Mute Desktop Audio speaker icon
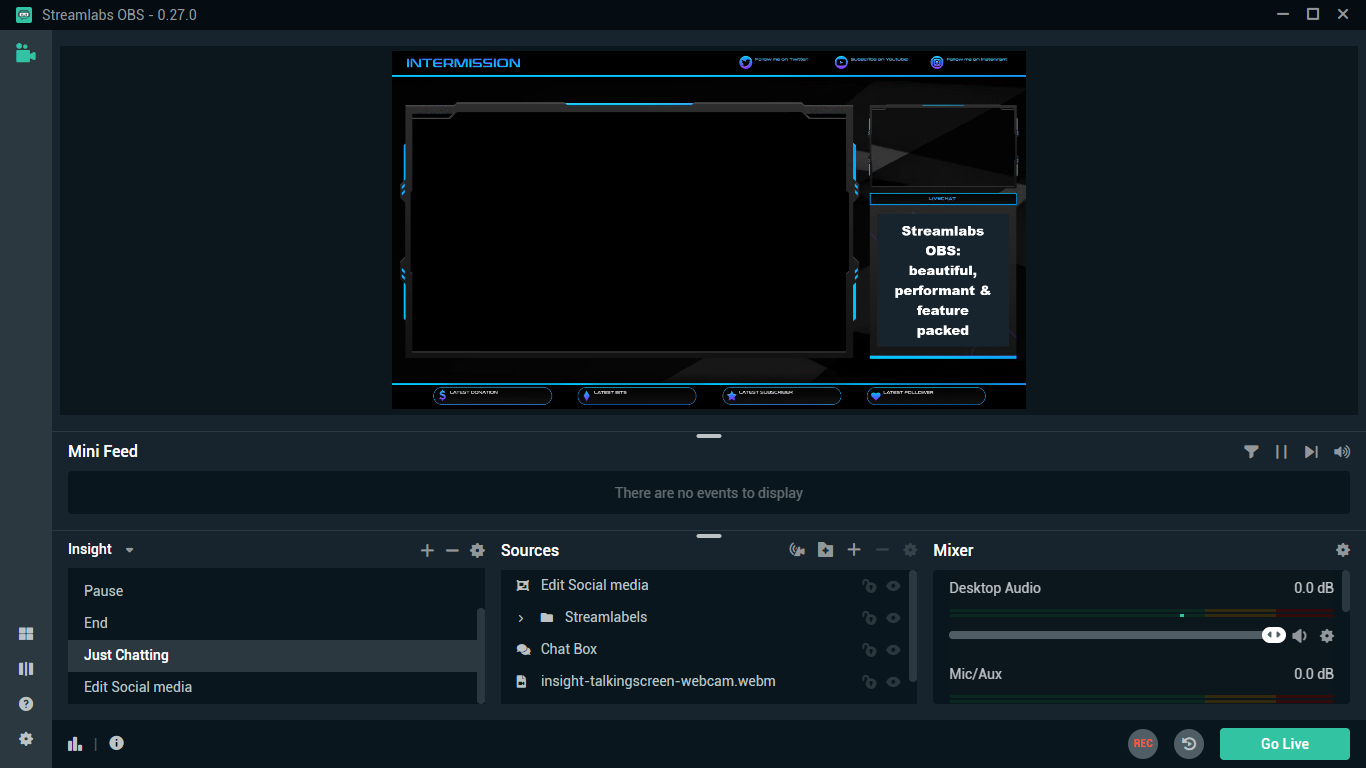 tap(1299, 636)
